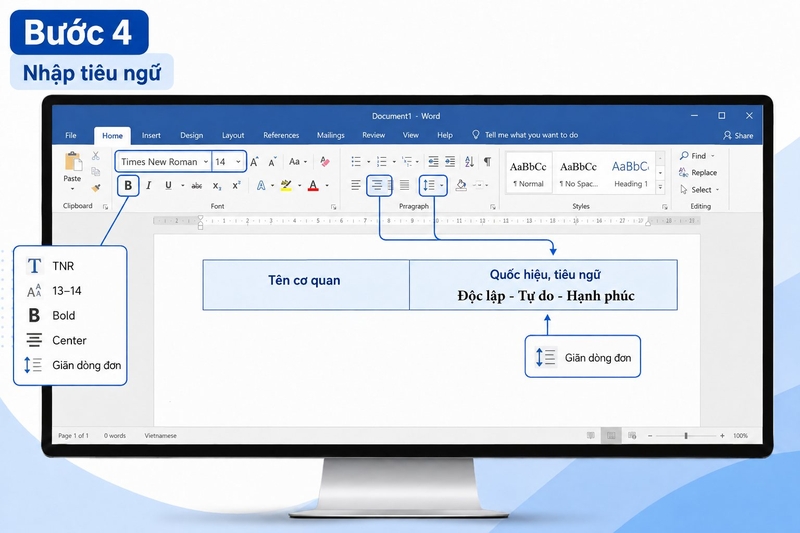Switch to the Insert tab
The height and width of the screenshot is (533, 800).
coord(151,135)
